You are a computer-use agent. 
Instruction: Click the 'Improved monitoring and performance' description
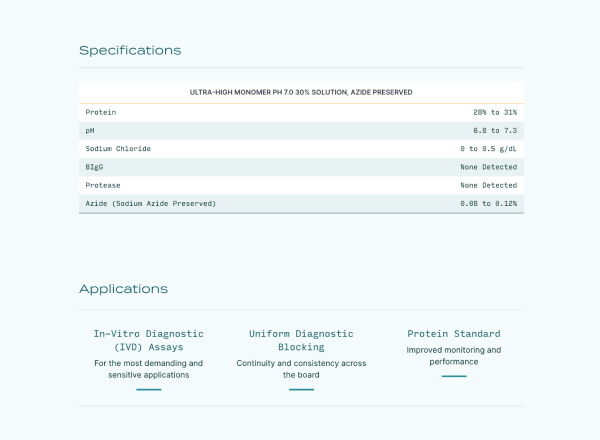click(x=454, y=356)
